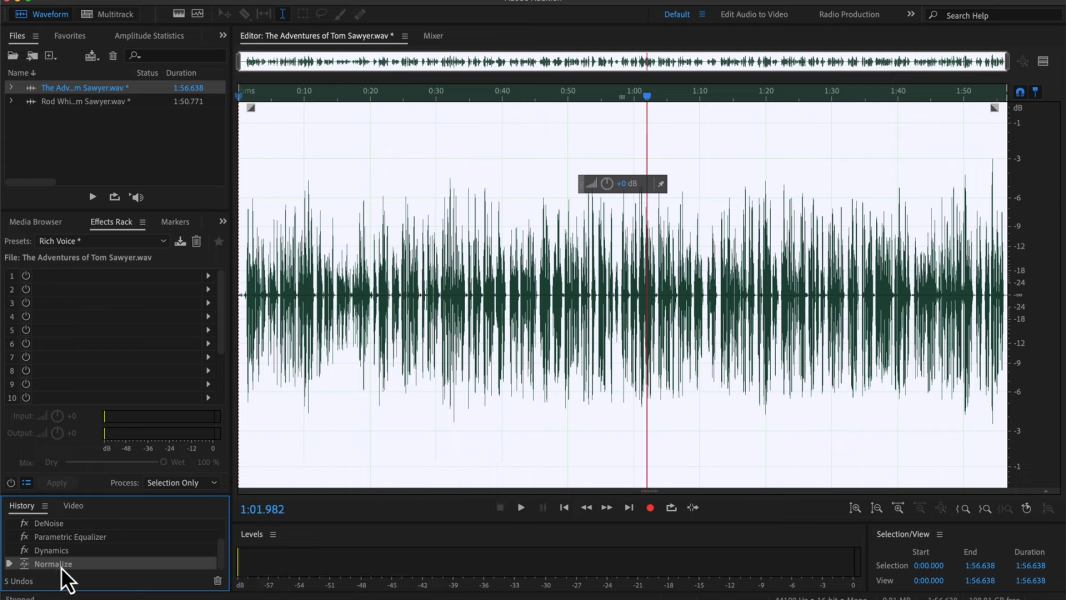Open Process dropdown Selection Only
This screenshot has height=600, width=1066.
click(182, 483)
